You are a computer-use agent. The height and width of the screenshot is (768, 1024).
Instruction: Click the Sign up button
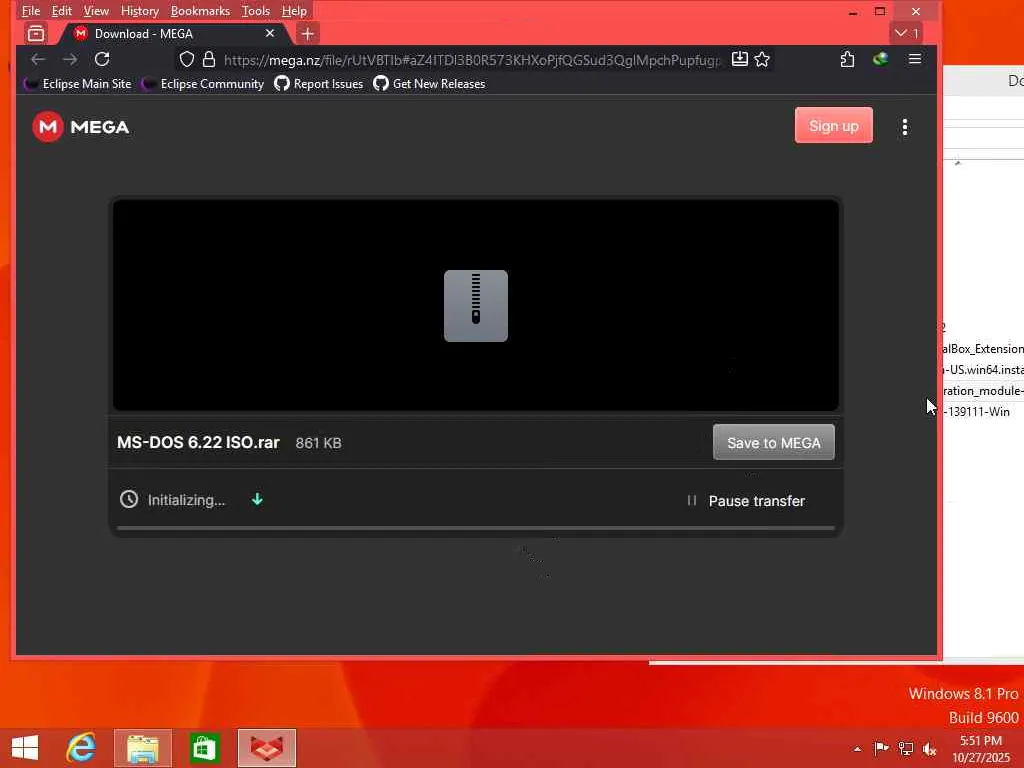833,125
